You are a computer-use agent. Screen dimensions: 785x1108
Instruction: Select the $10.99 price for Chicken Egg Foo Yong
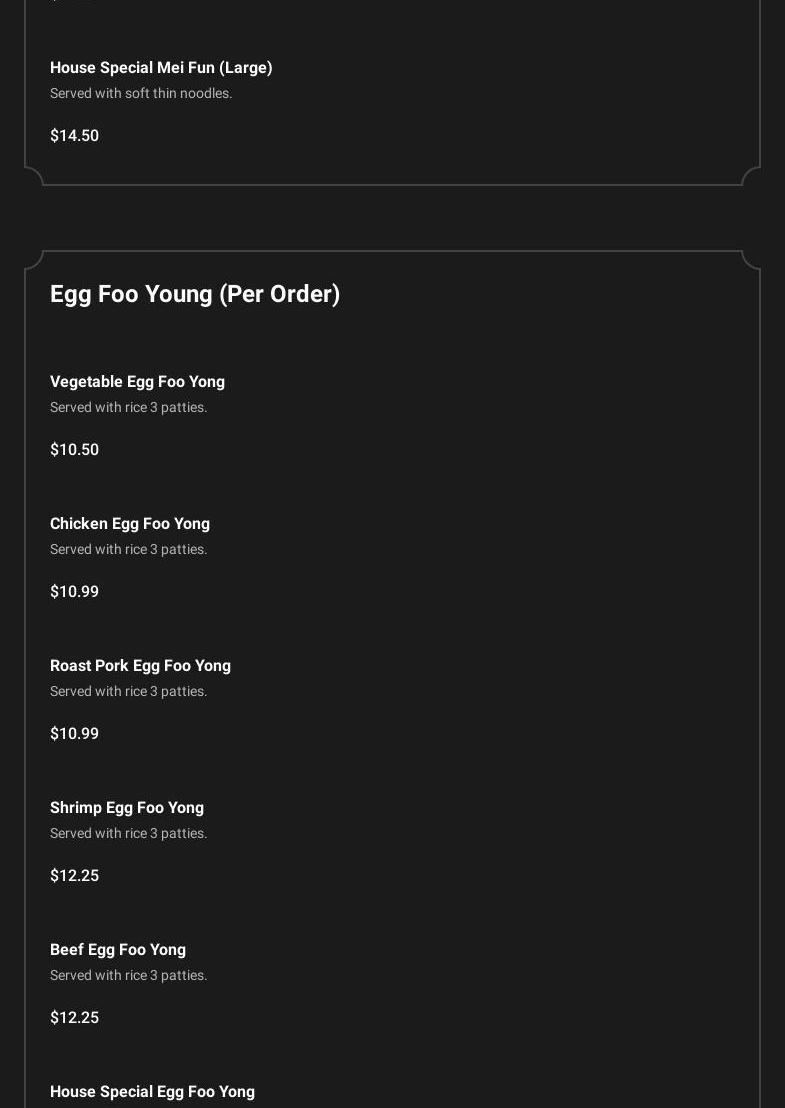coord(74,592)
